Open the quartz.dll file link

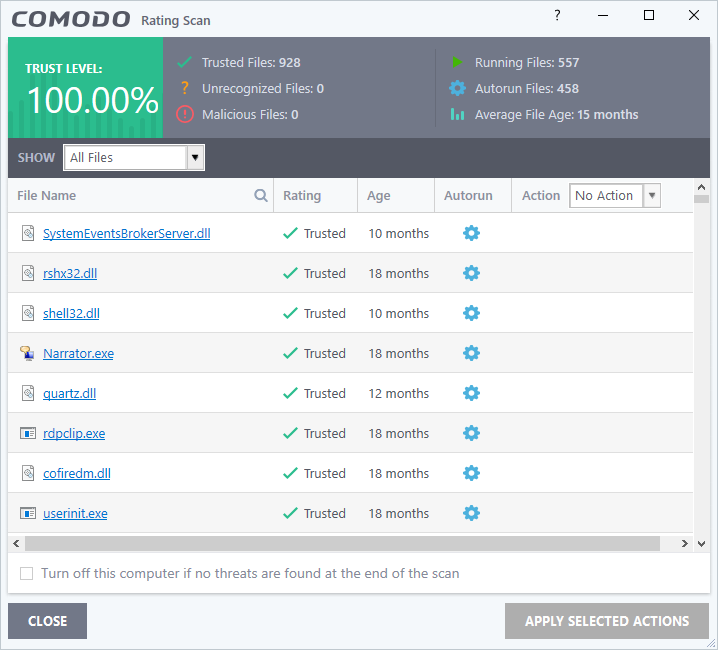pyautogui.click(x=69, y=393)
